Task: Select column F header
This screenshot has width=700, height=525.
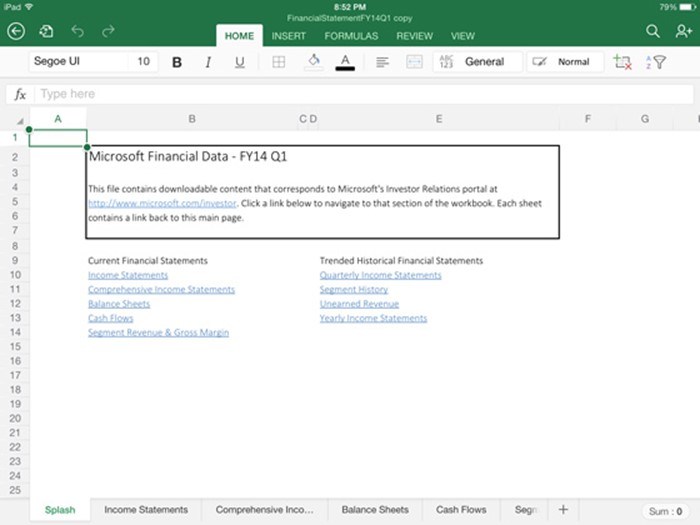Action: [x=588, y=119]
